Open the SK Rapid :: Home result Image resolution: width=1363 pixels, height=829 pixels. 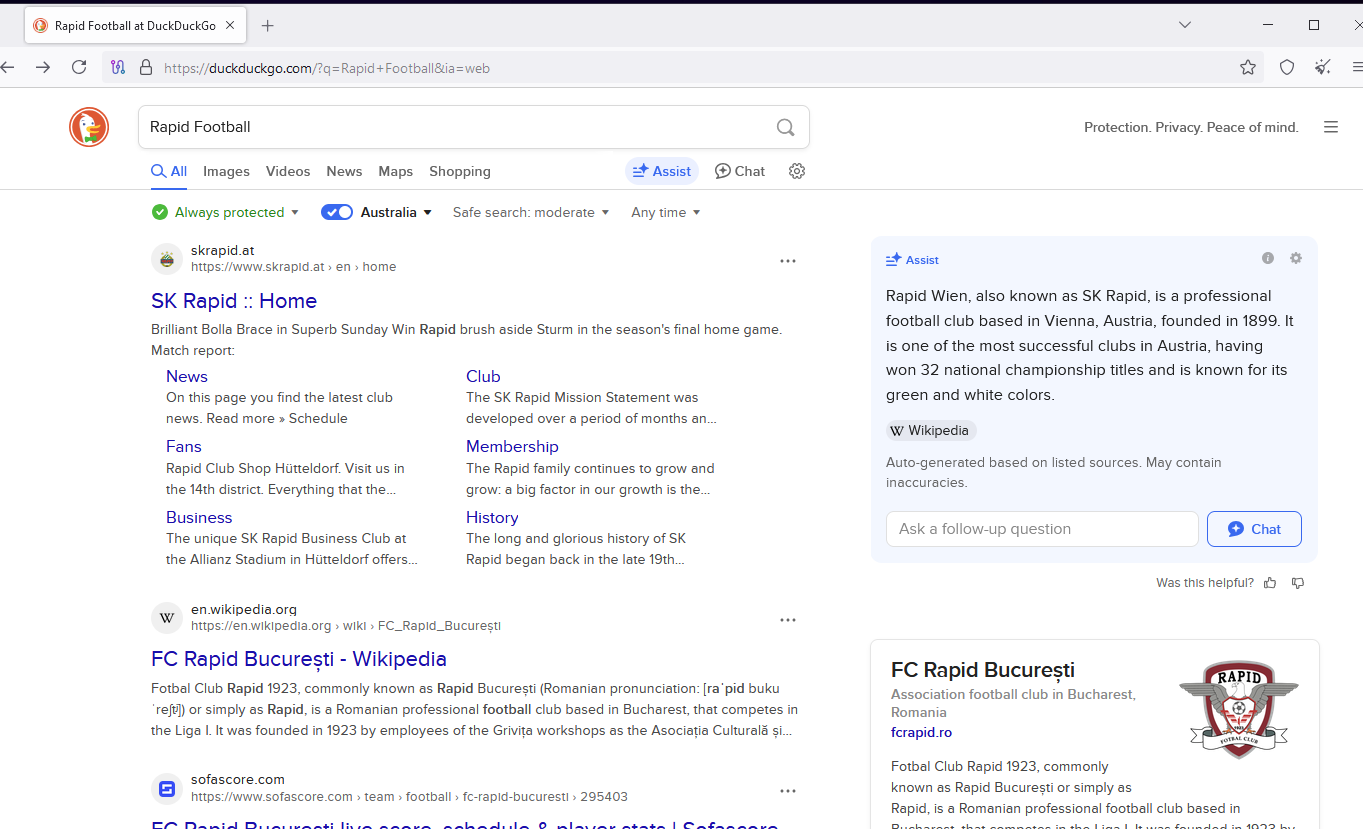coord(234,301)
